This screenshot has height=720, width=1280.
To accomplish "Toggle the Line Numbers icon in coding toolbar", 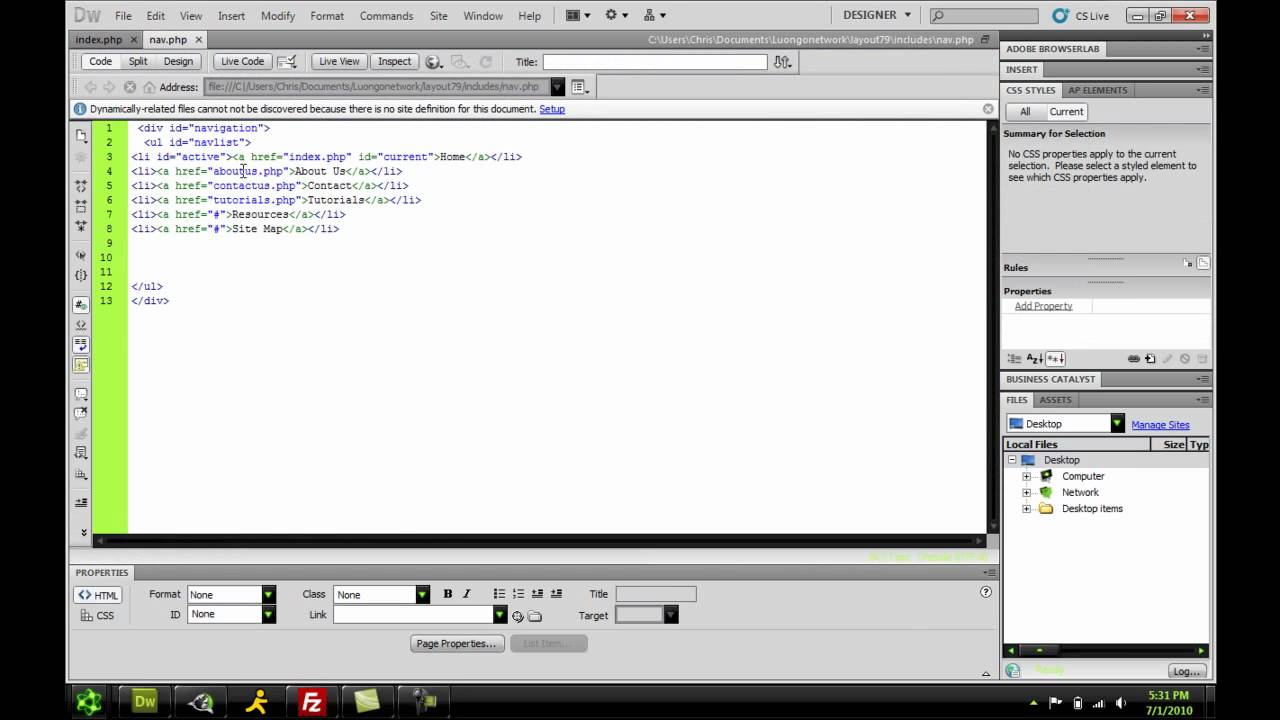I will tap(81, 305).
